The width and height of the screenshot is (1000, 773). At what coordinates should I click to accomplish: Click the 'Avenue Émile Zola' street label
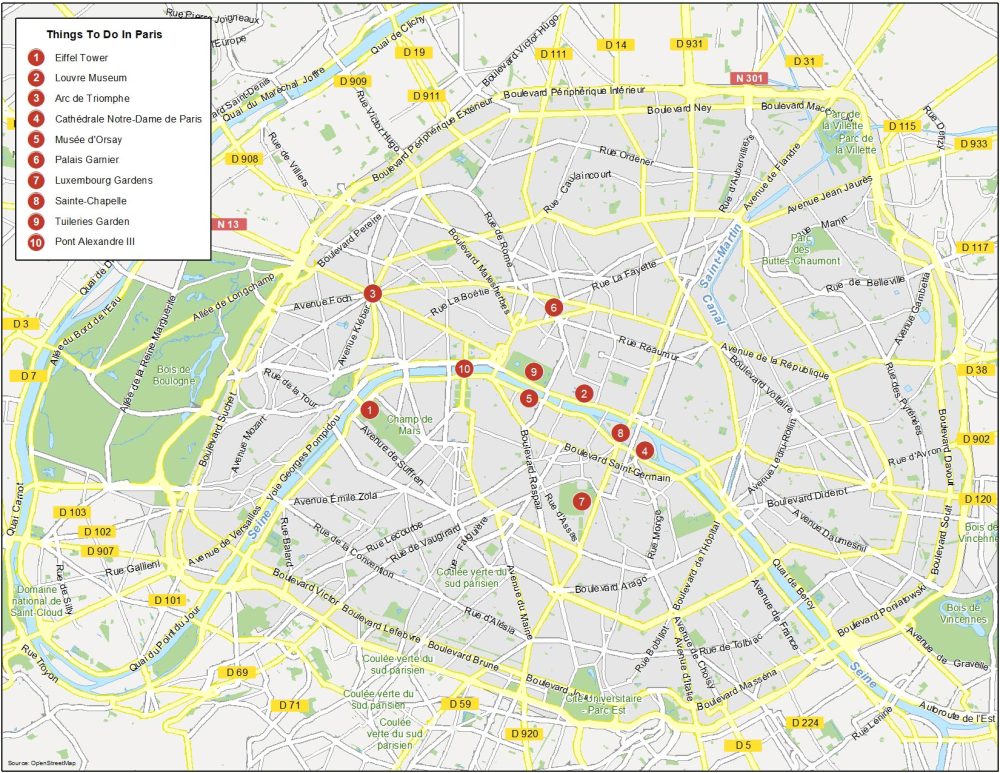coord(335,498)
